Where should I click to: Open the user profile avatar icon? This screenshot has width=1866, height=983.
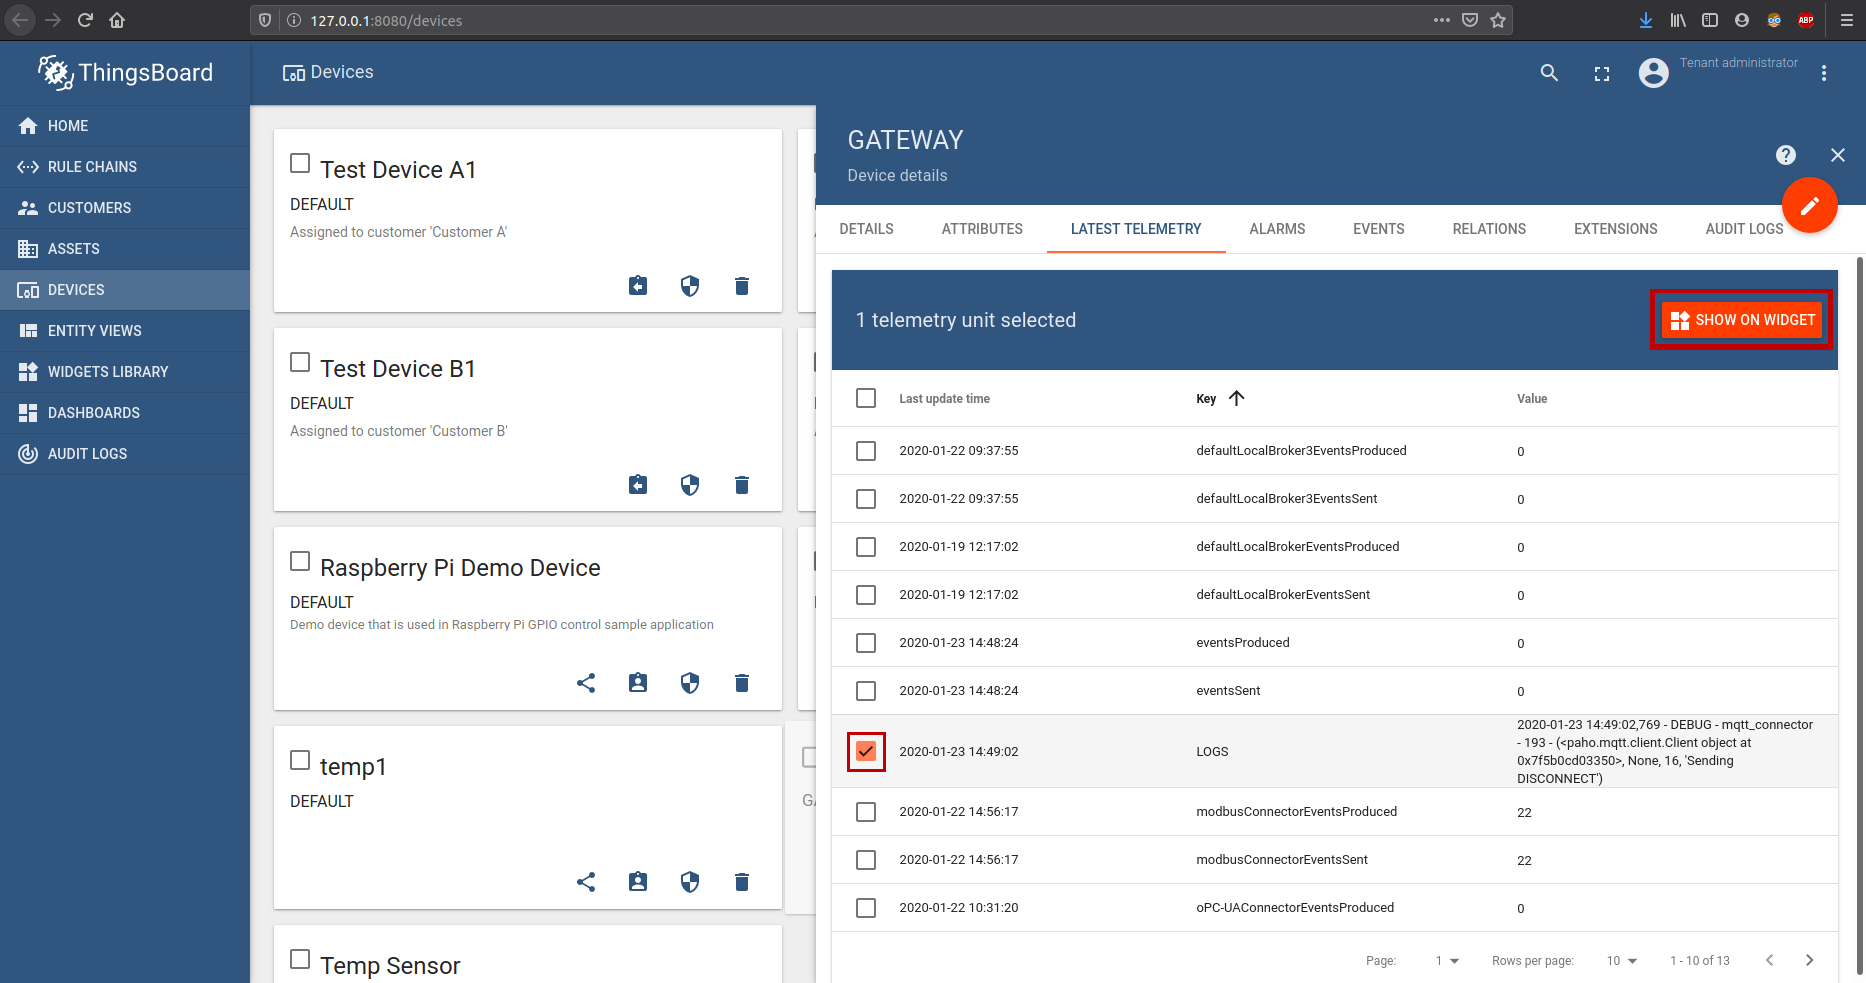pyautogui.click(x=1654, y=73)
